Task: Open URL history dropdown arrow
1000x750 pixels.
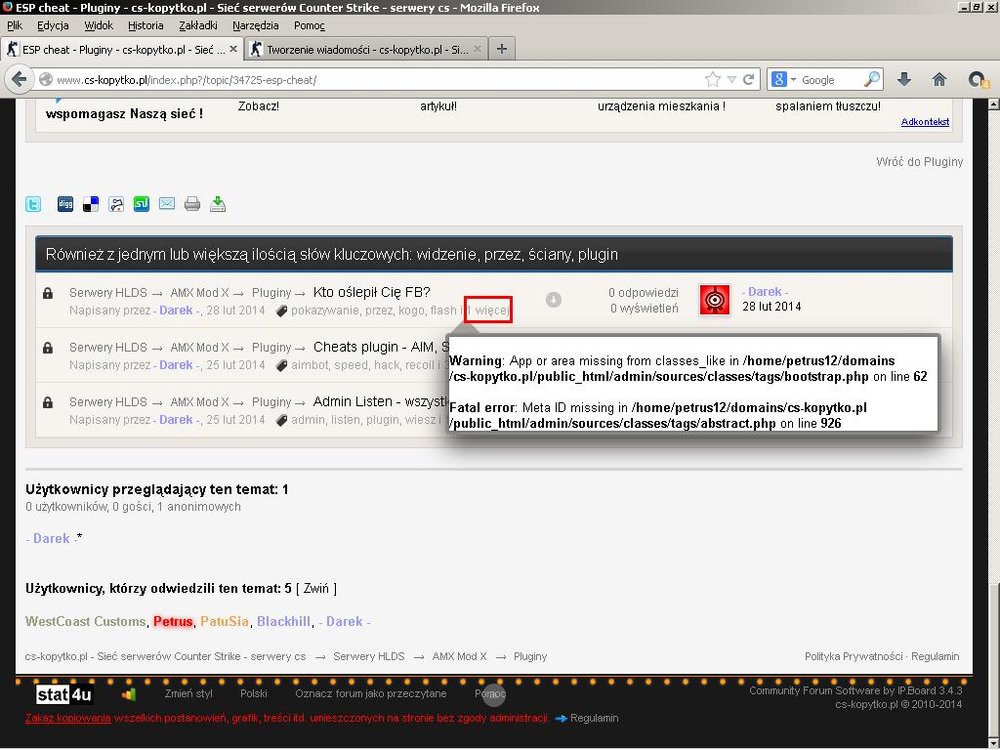Action: 732,79
